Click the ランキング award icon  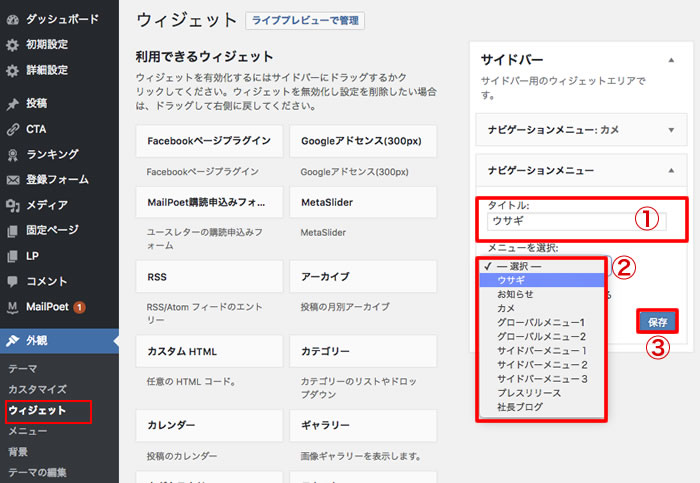coord(12,154)
